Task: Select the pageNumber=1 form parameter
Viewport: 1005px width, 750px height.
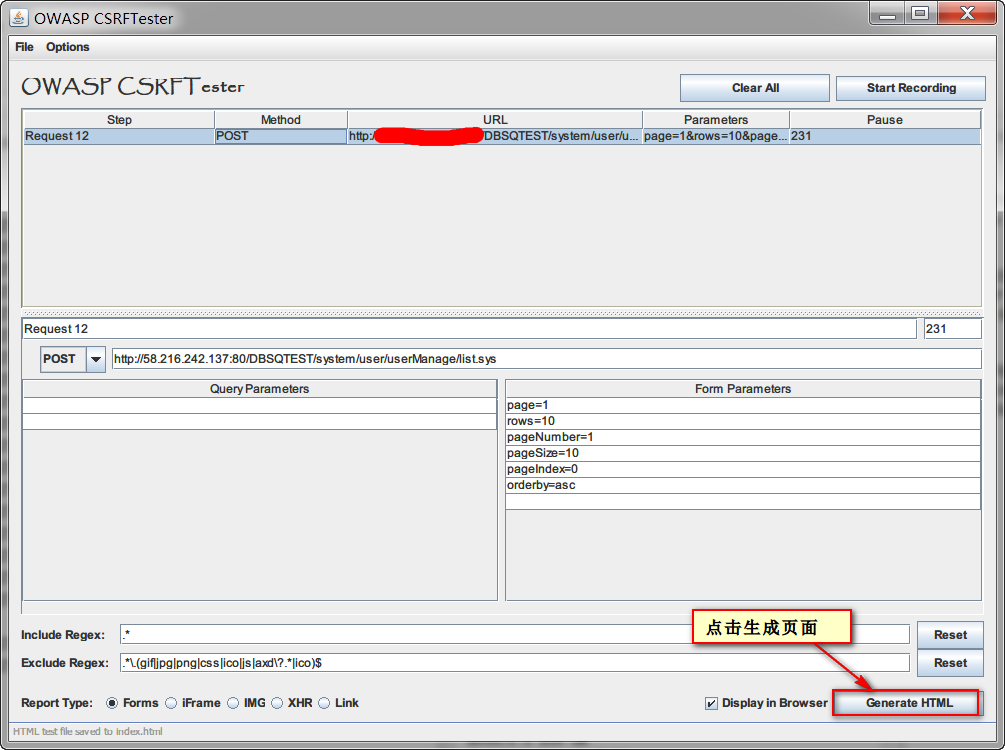Action: (743, 437)
